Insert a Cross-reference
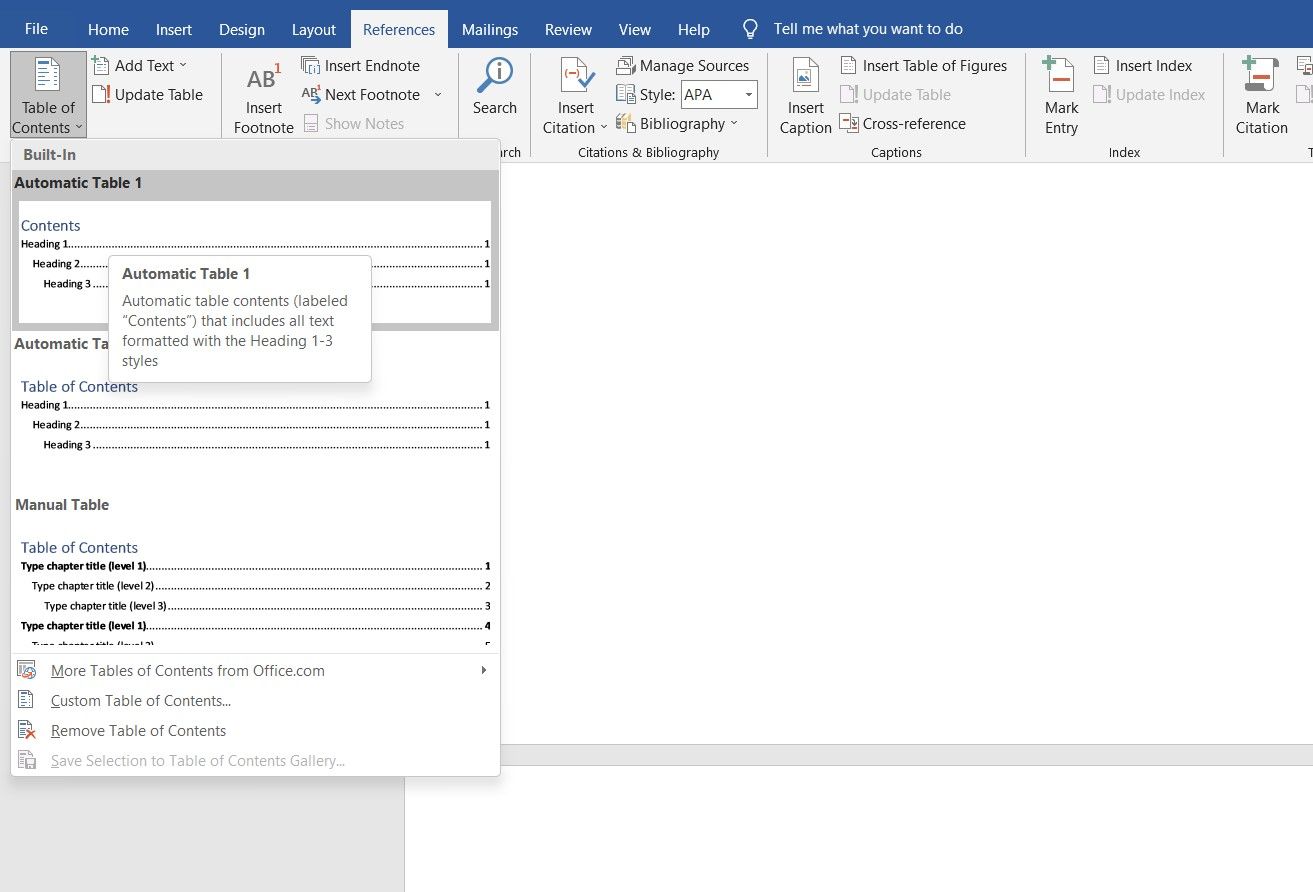 point(903,123)
